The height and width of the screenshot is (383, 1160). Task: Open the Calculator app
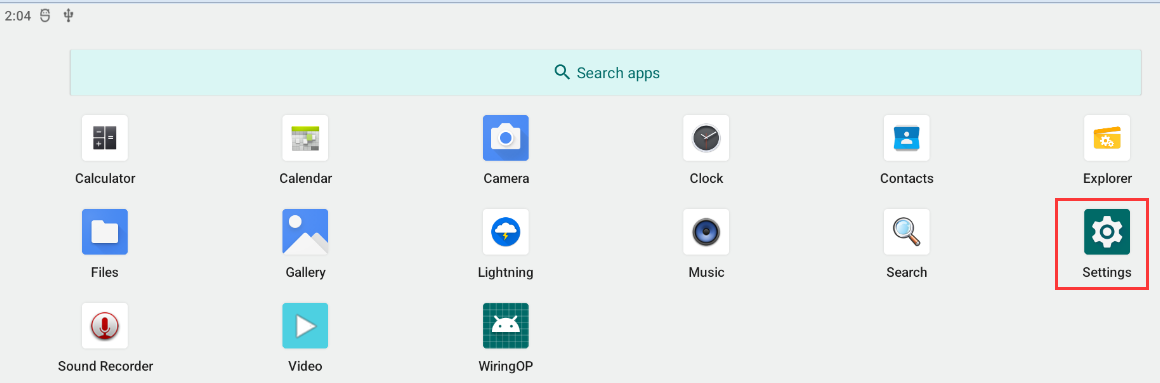(105, 138)
